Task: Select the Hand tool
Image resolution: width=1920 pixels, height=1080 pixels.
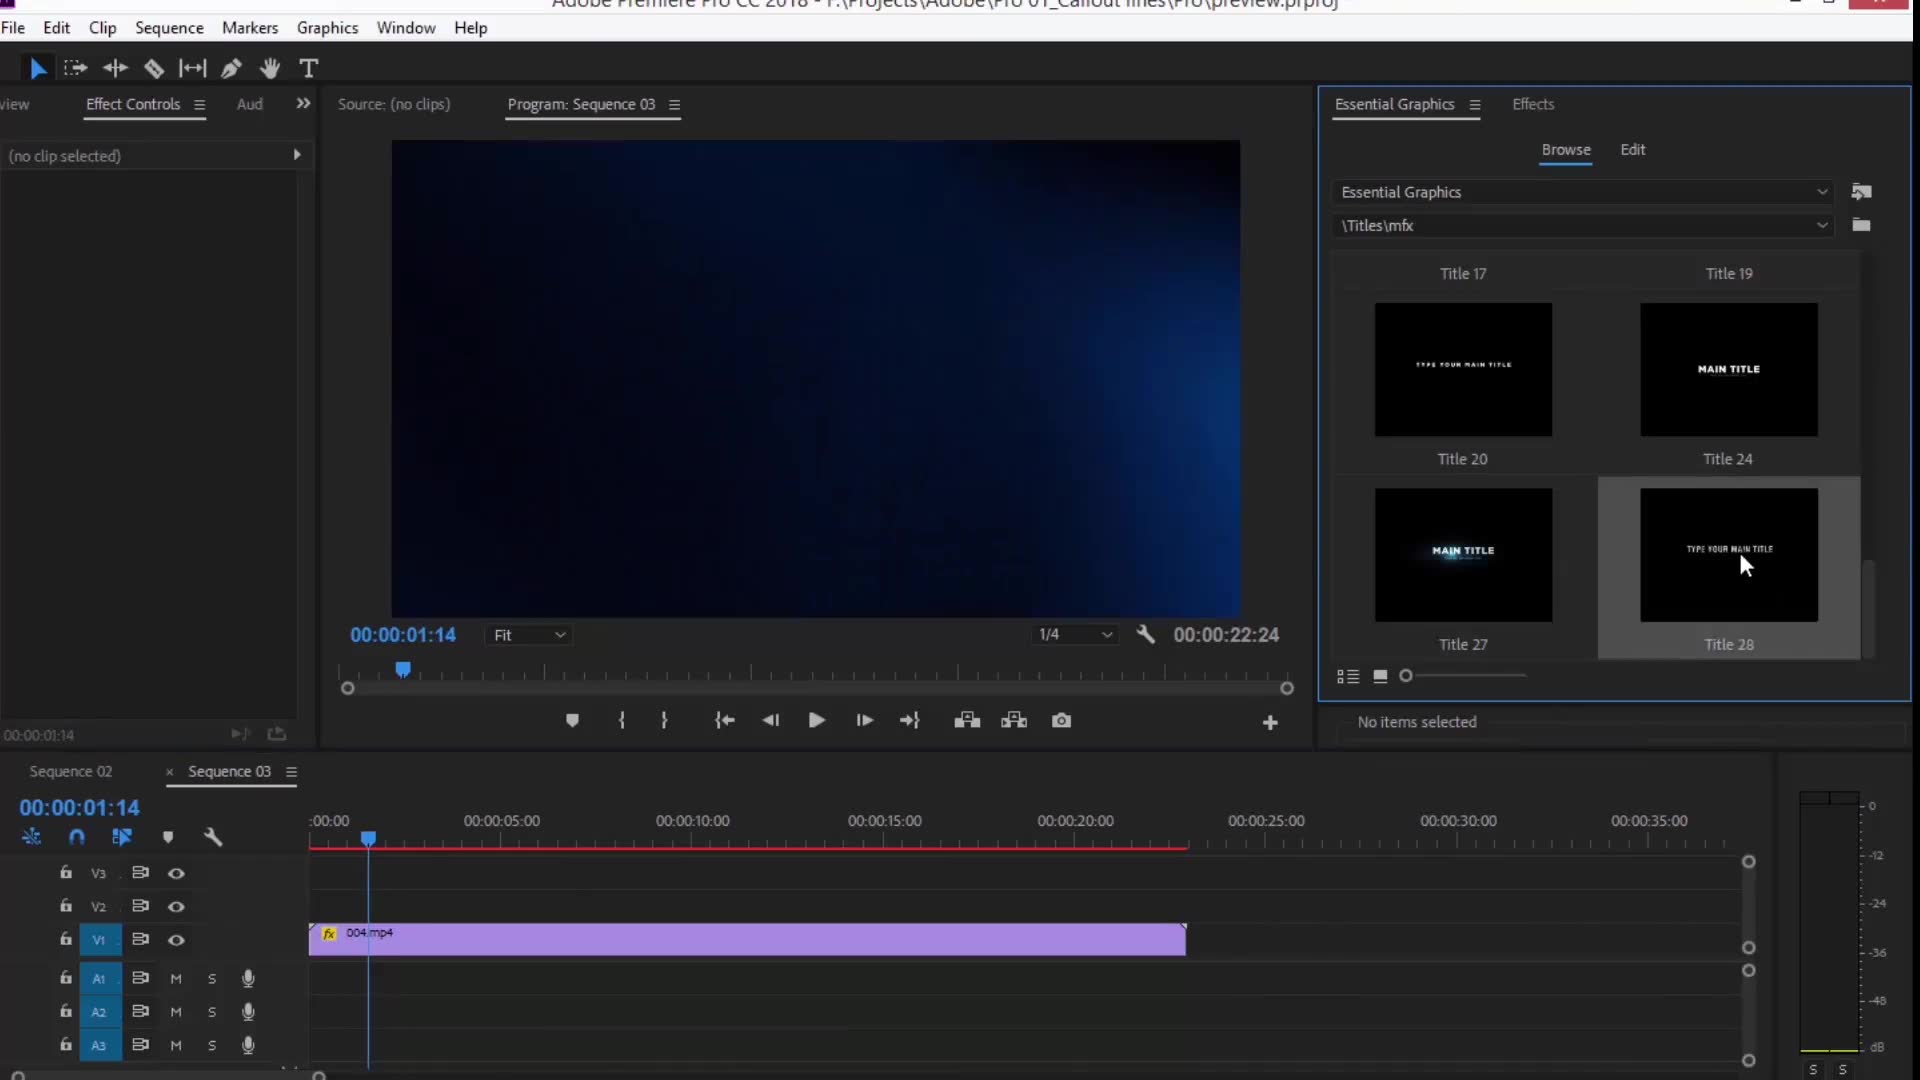Action: (x=270, y=68)
